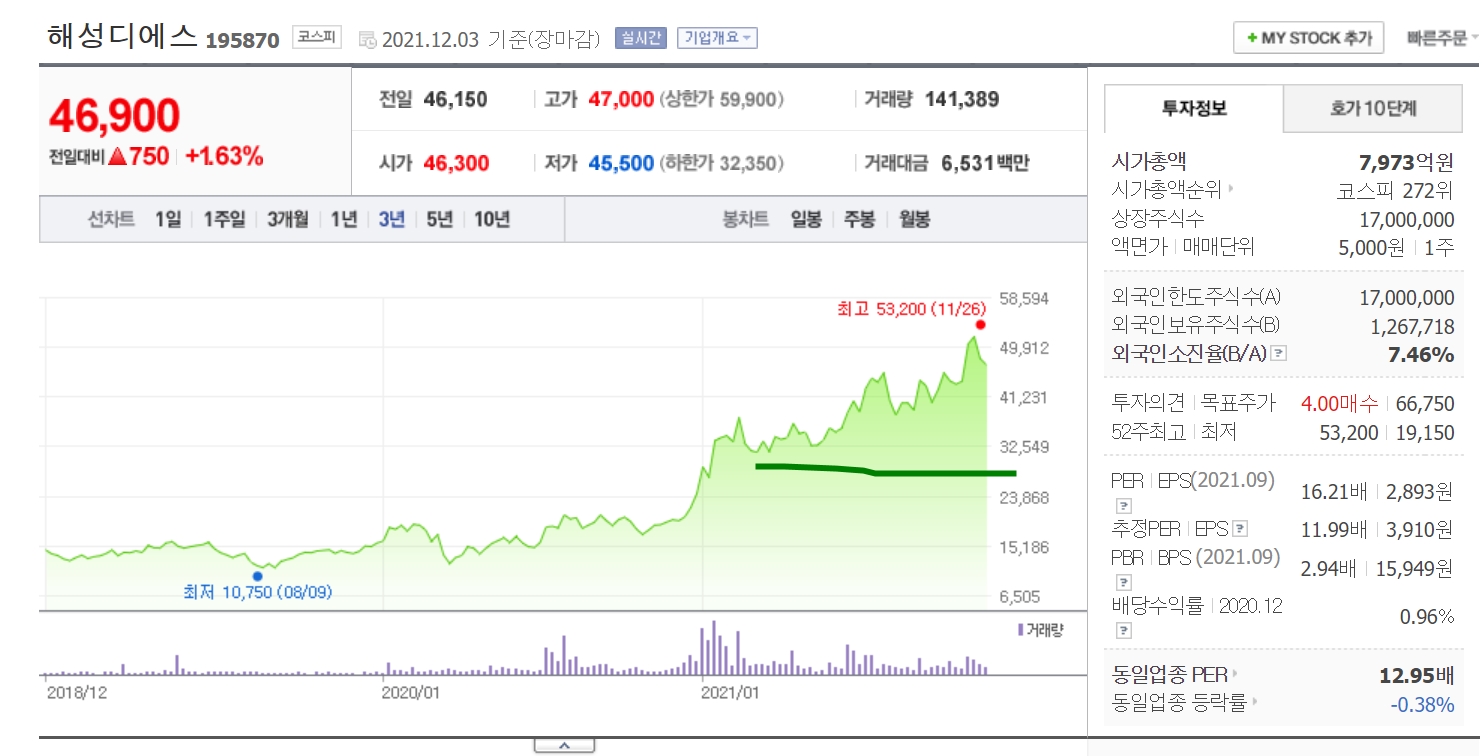The width and height of the screenshot is (1483, 756).
Task: Switch to the 월봉 candle chart
Action: coord(914,220)
